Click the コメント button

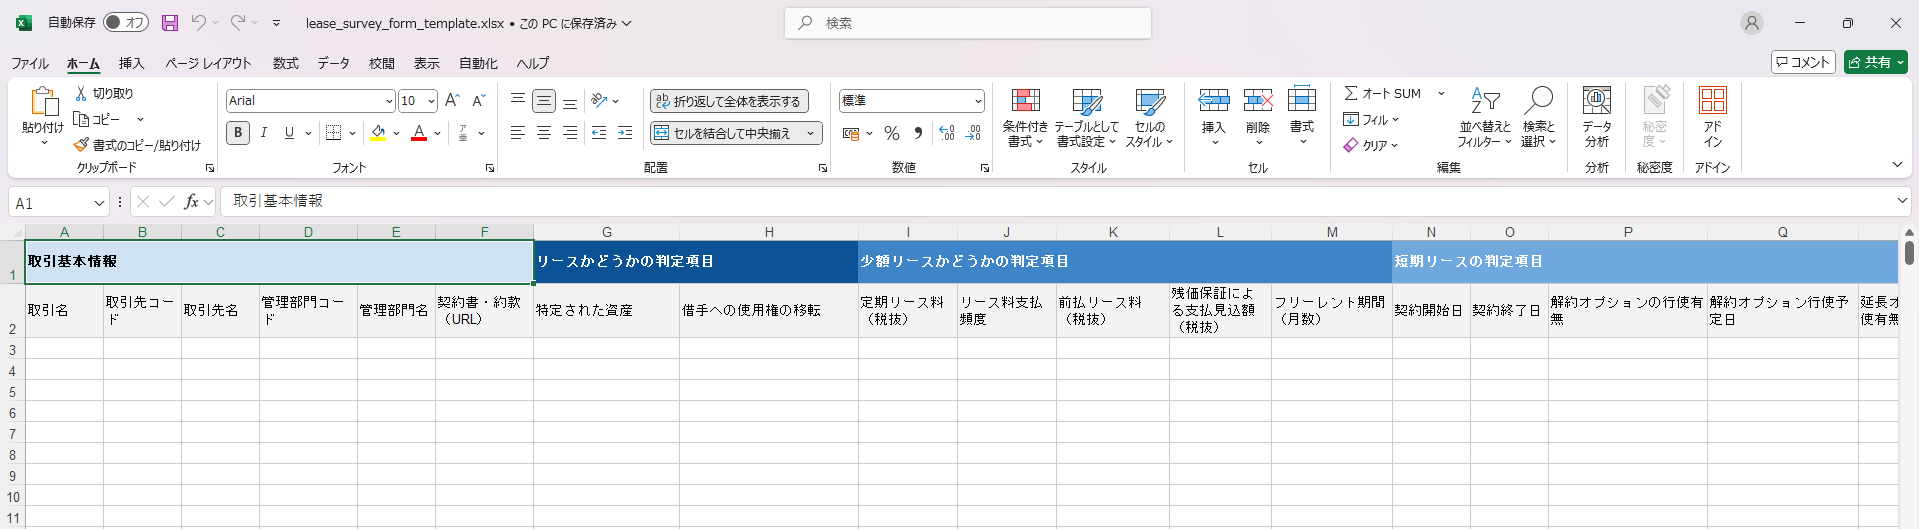tap(1803, 62)
